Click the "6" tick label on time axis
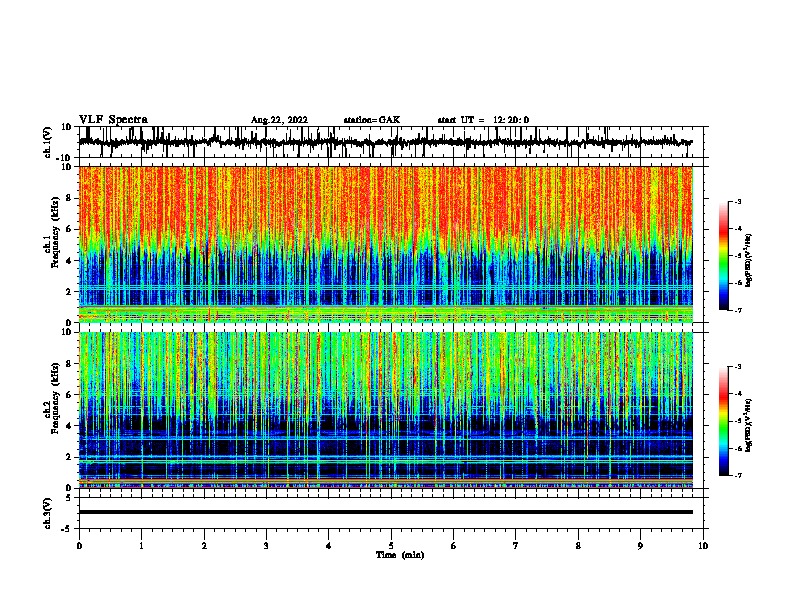792x612 pixels. pos(454,546)
